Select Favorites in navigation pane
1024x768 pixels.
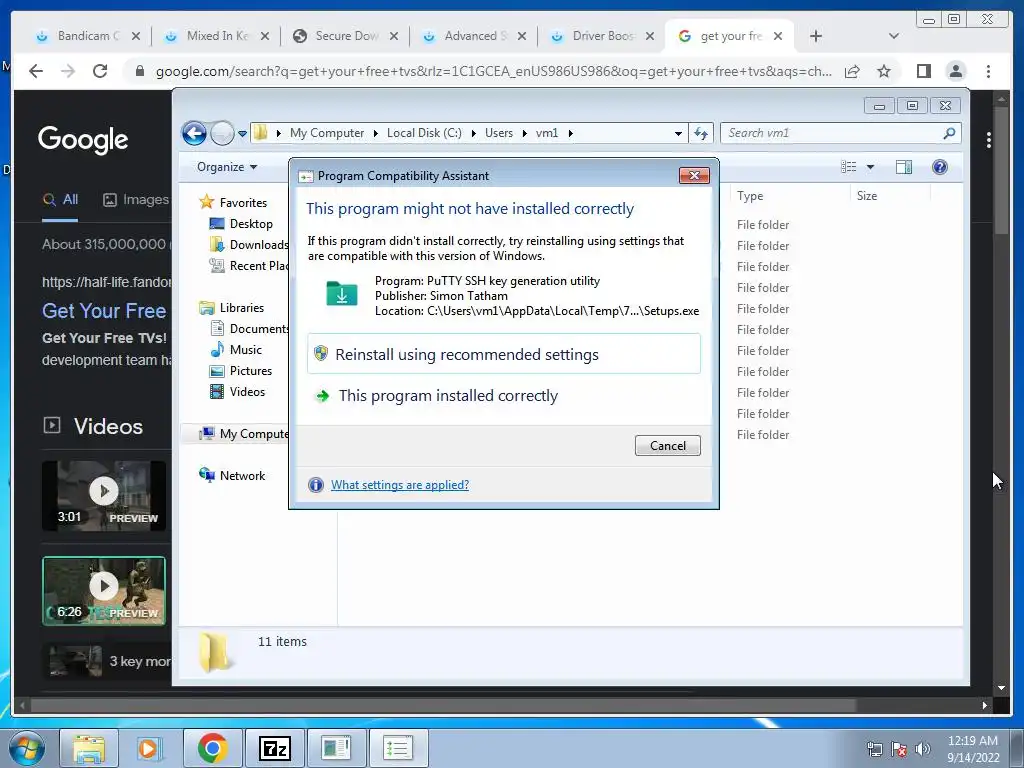(x=233, y=202)
